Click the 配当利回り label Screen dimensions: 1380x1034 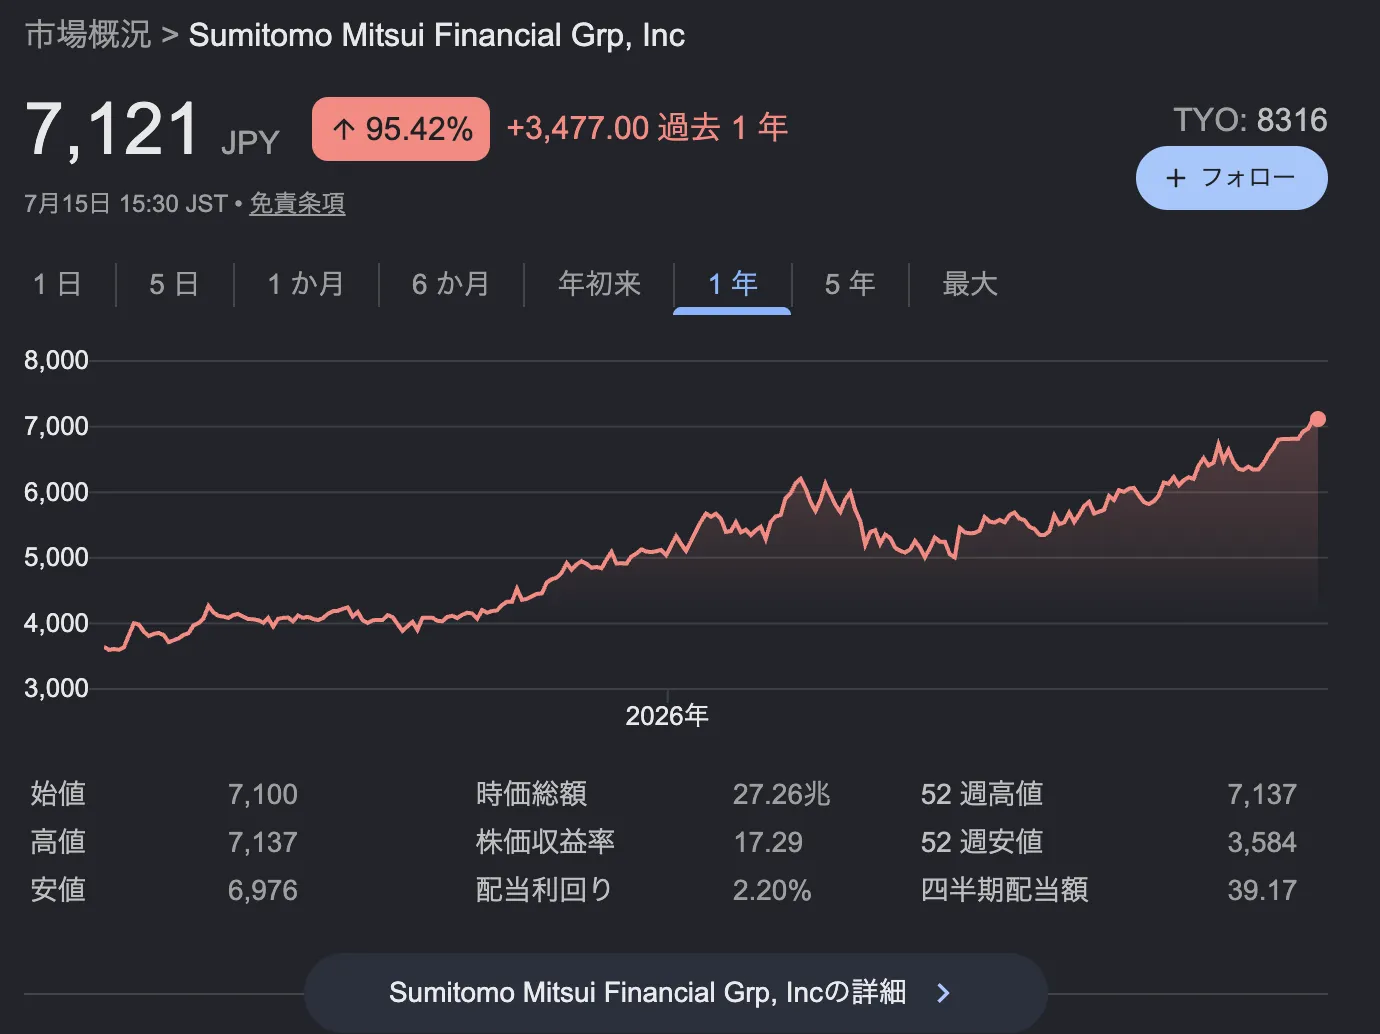coord(545,890)
